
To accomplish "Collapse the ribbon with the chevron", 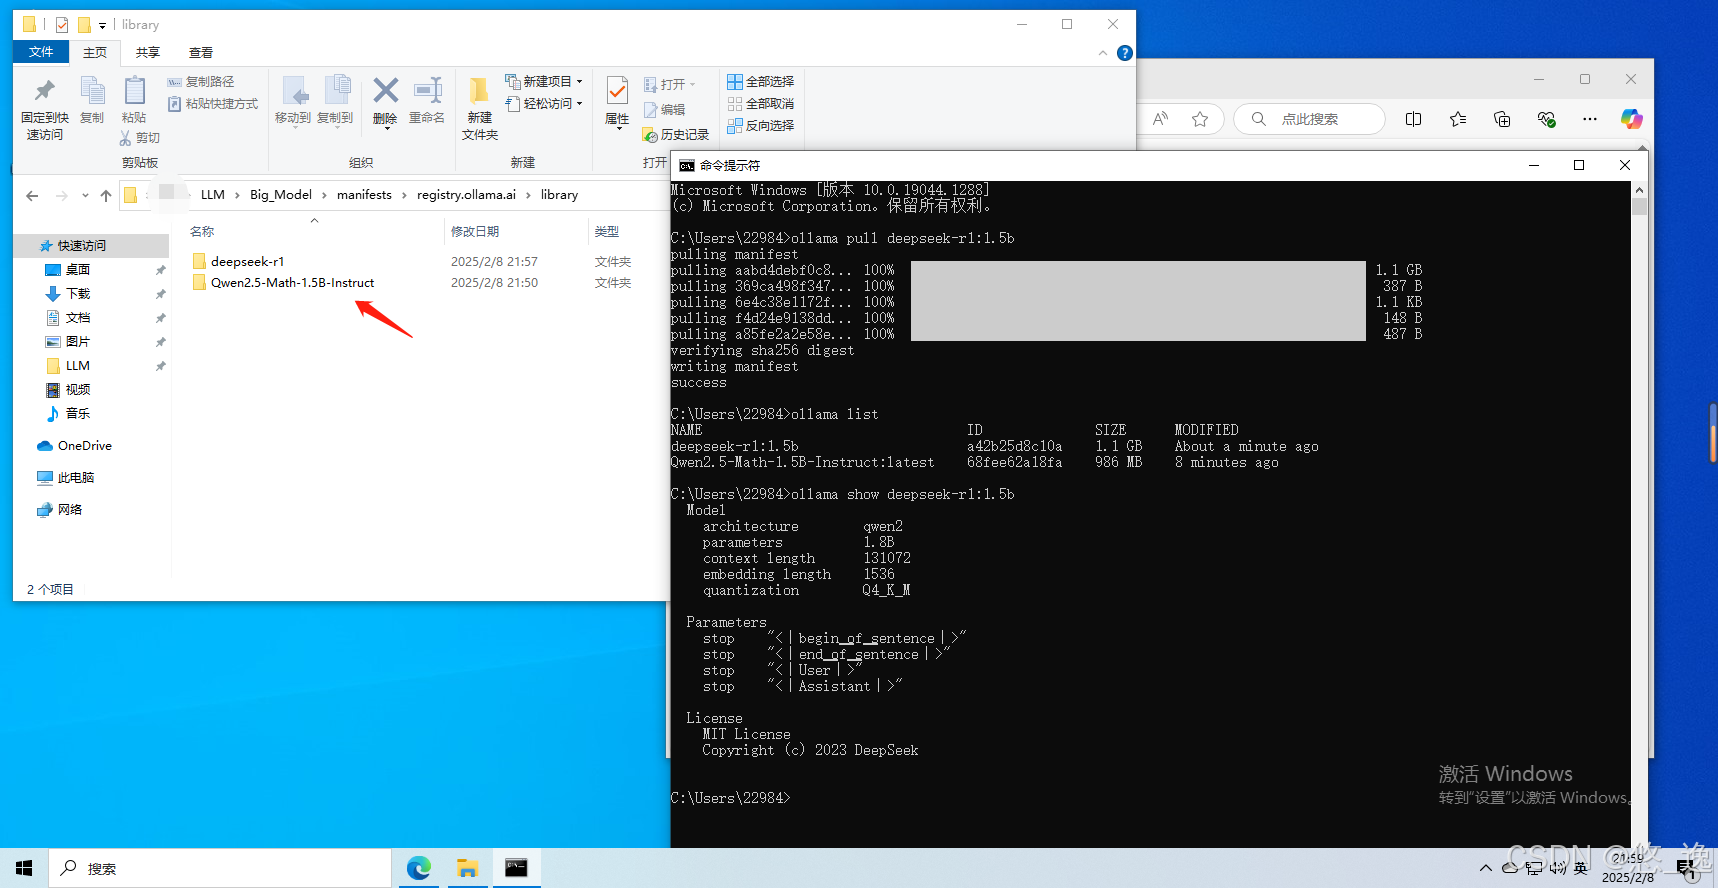I will [1103, 53].
